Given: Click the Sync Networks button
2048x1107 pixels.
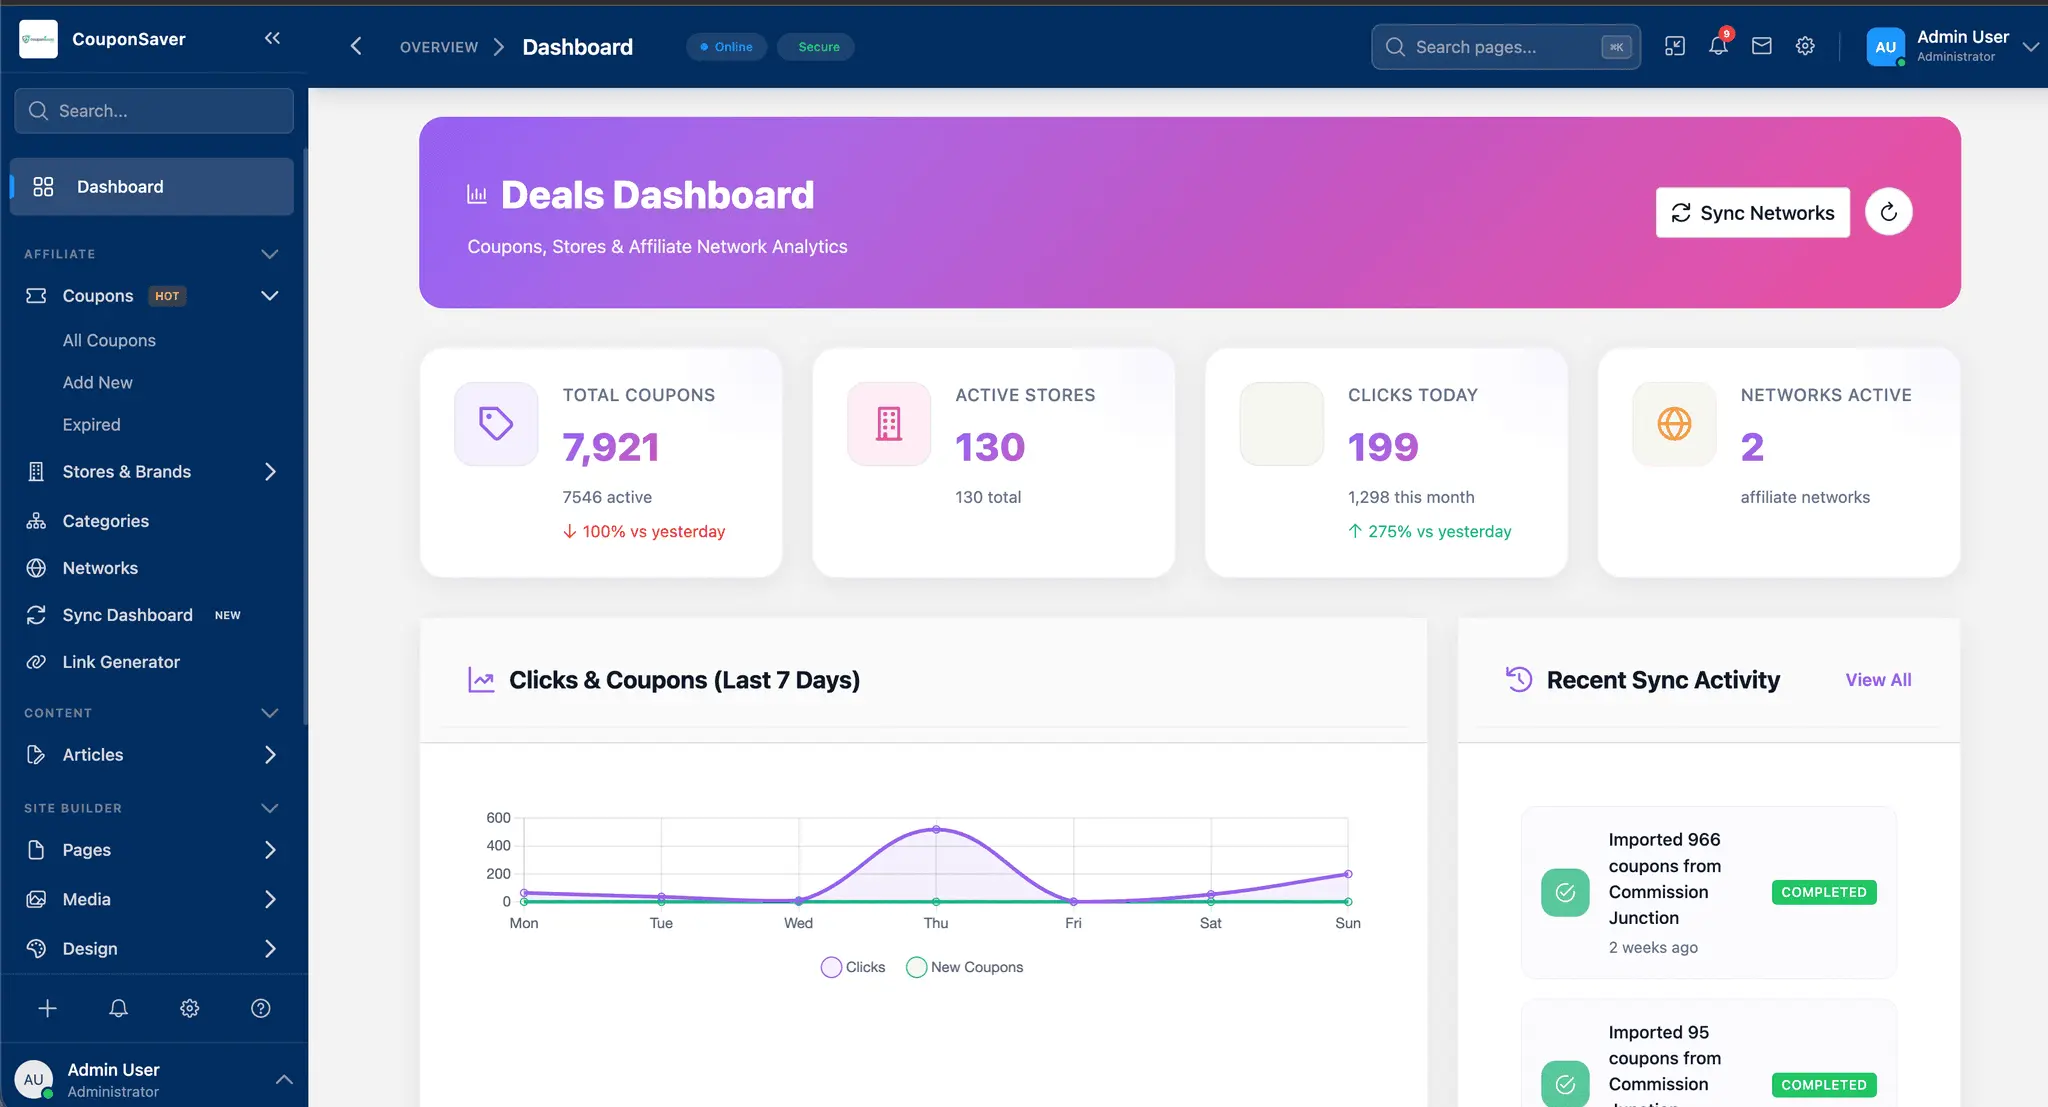Looking at the screenshot, I should tap(1752, 212).
